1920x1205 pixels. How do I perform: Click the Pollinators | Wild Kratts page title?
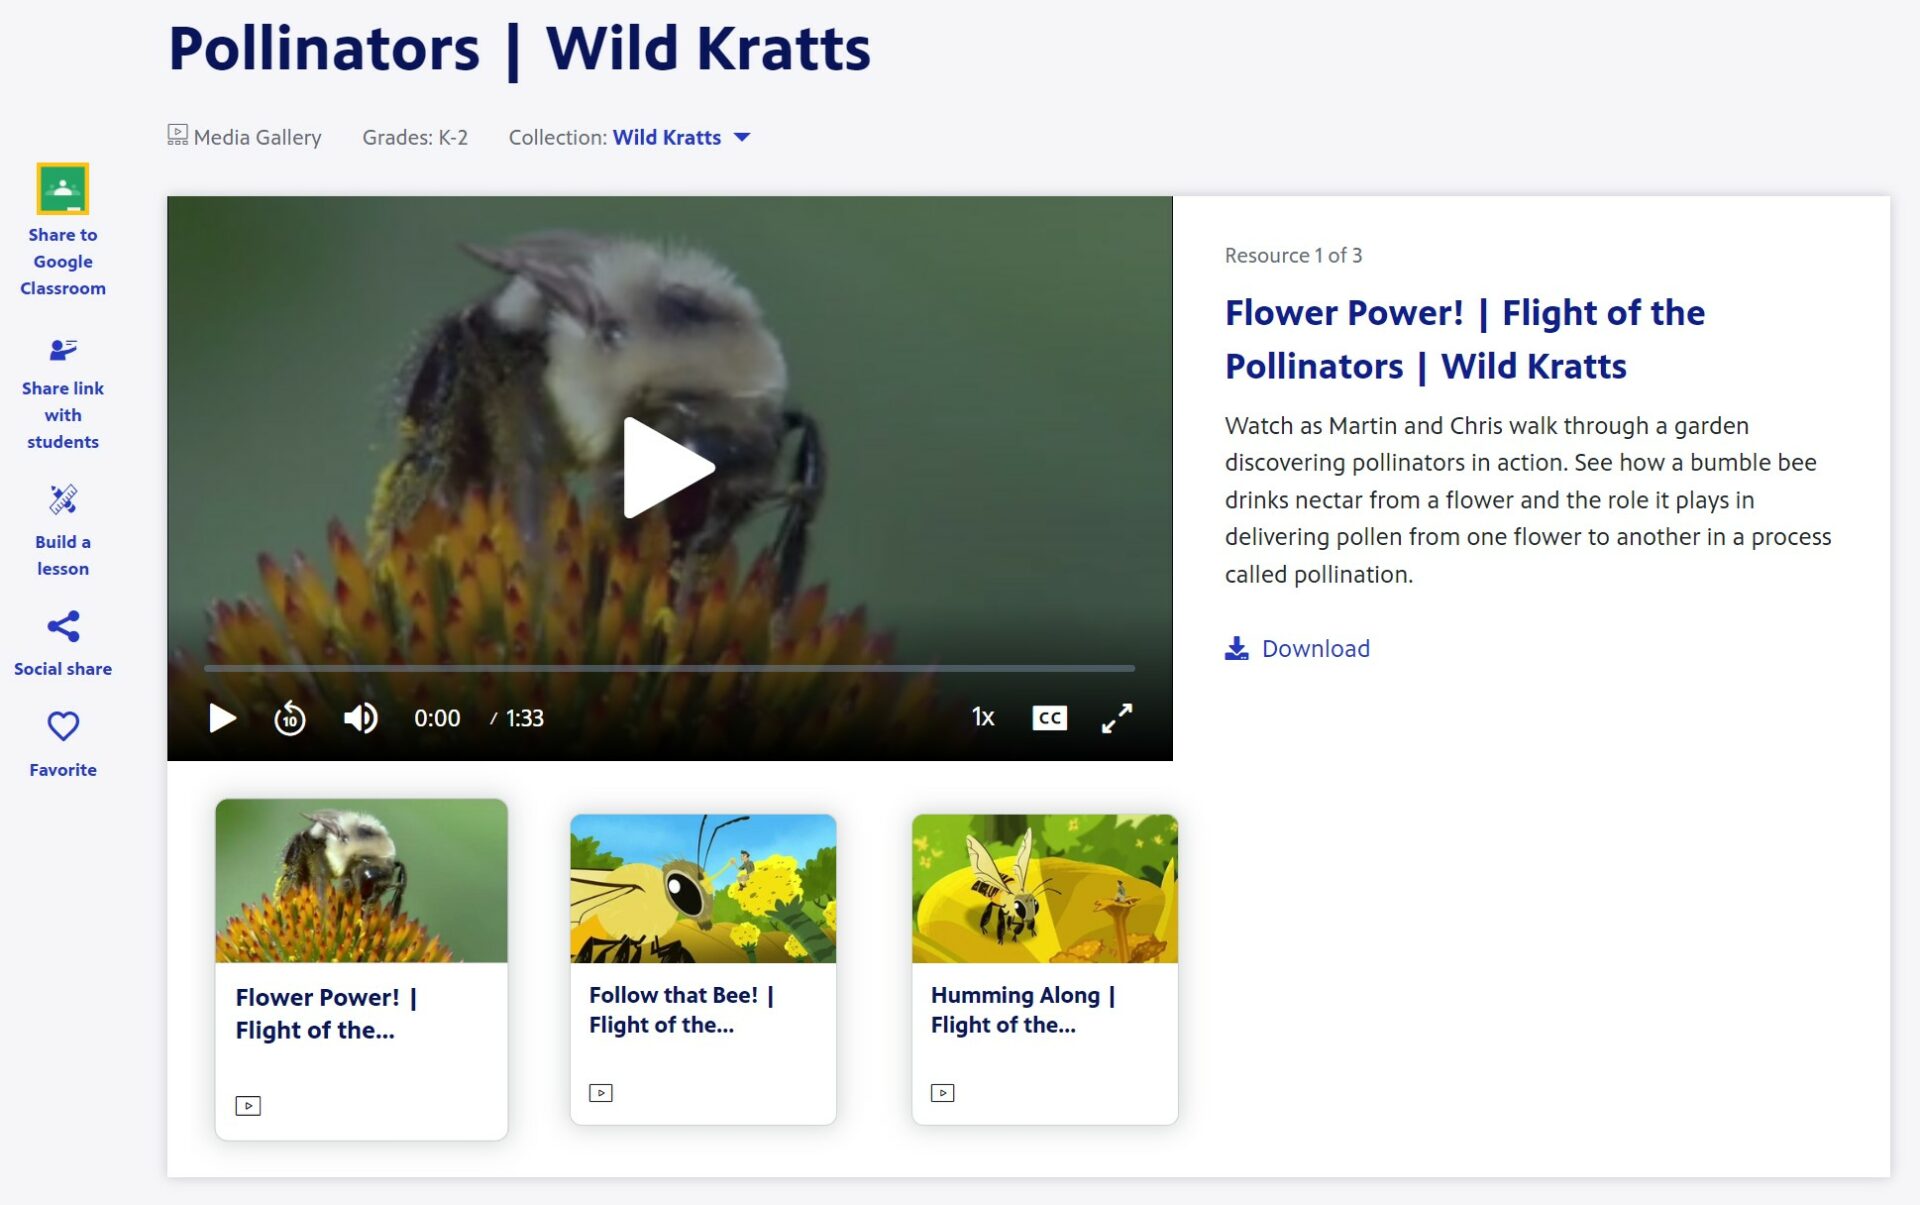tap(519, 48)
